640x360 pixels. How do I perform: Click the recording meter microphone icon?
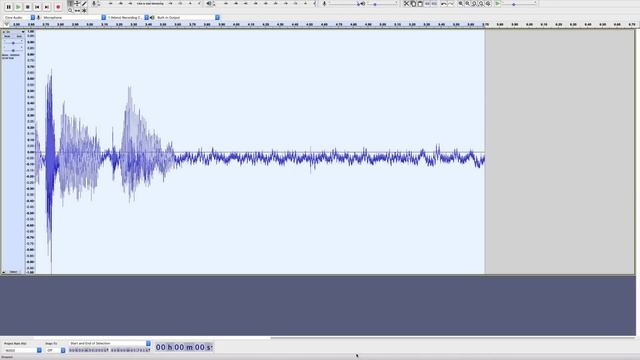point(94,4)
